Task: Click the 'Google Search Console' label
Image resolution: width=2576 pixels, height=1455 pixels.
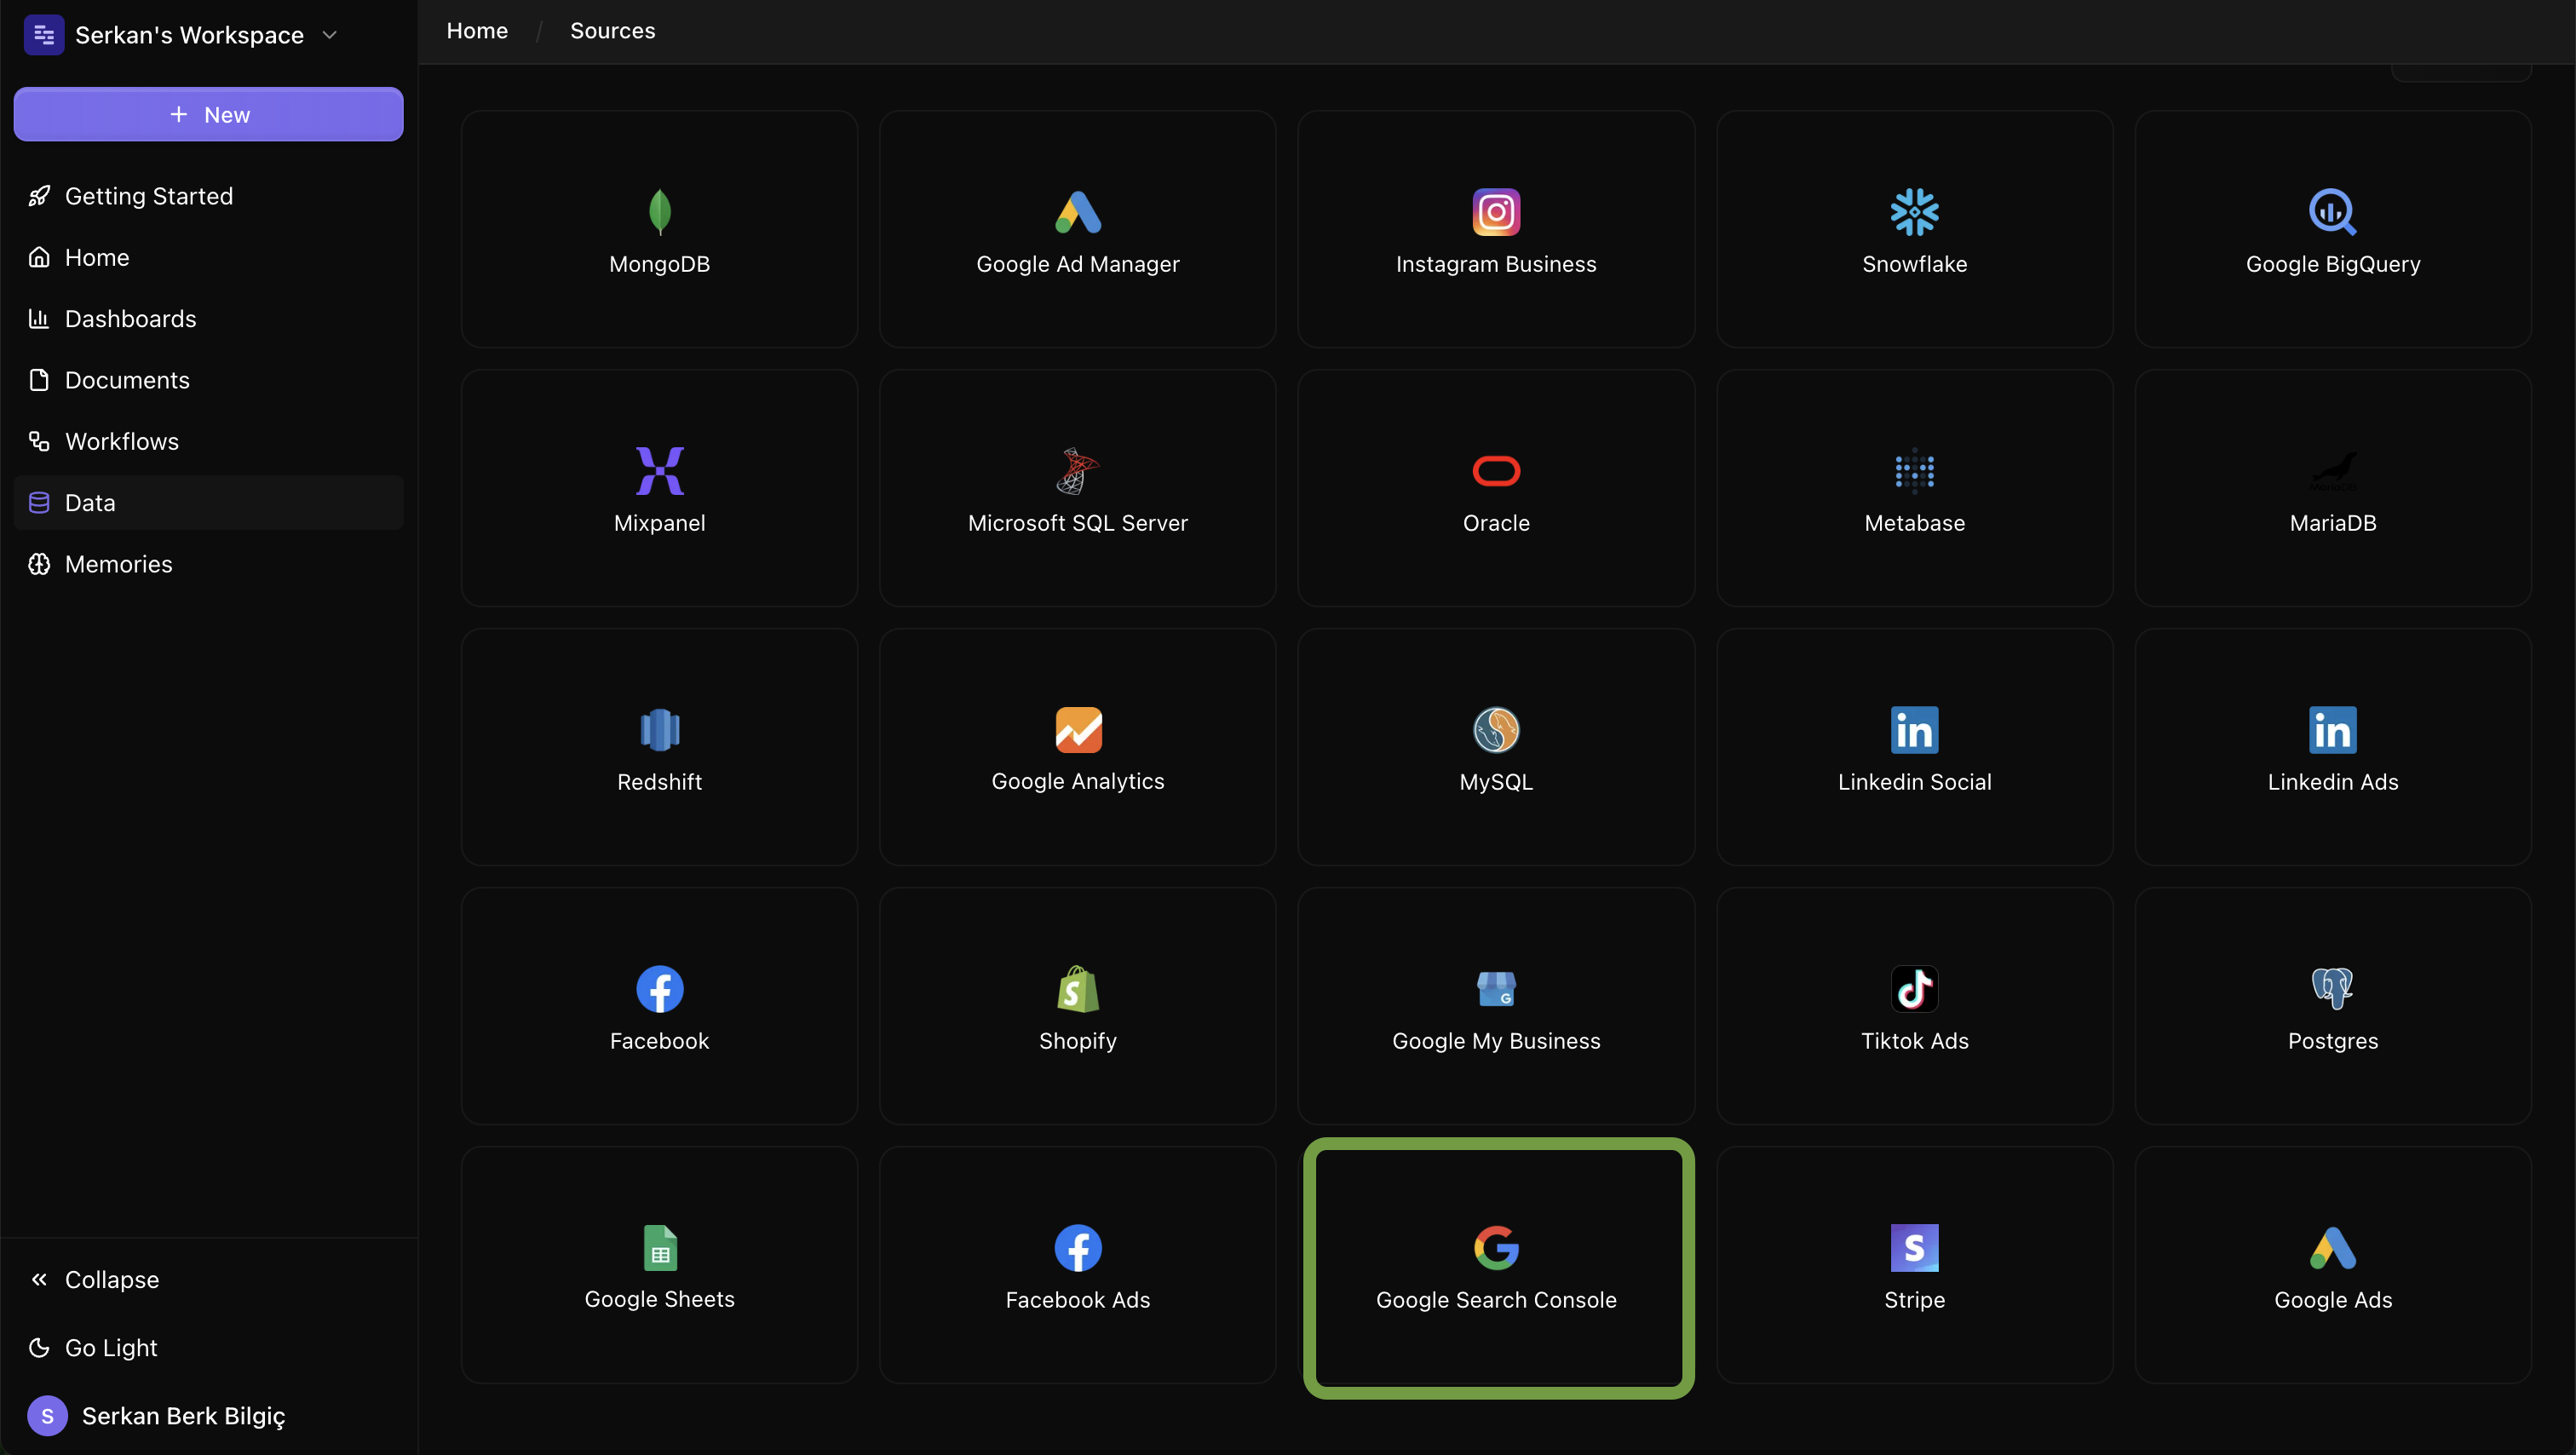Action: click(x=1496, y=1300)
